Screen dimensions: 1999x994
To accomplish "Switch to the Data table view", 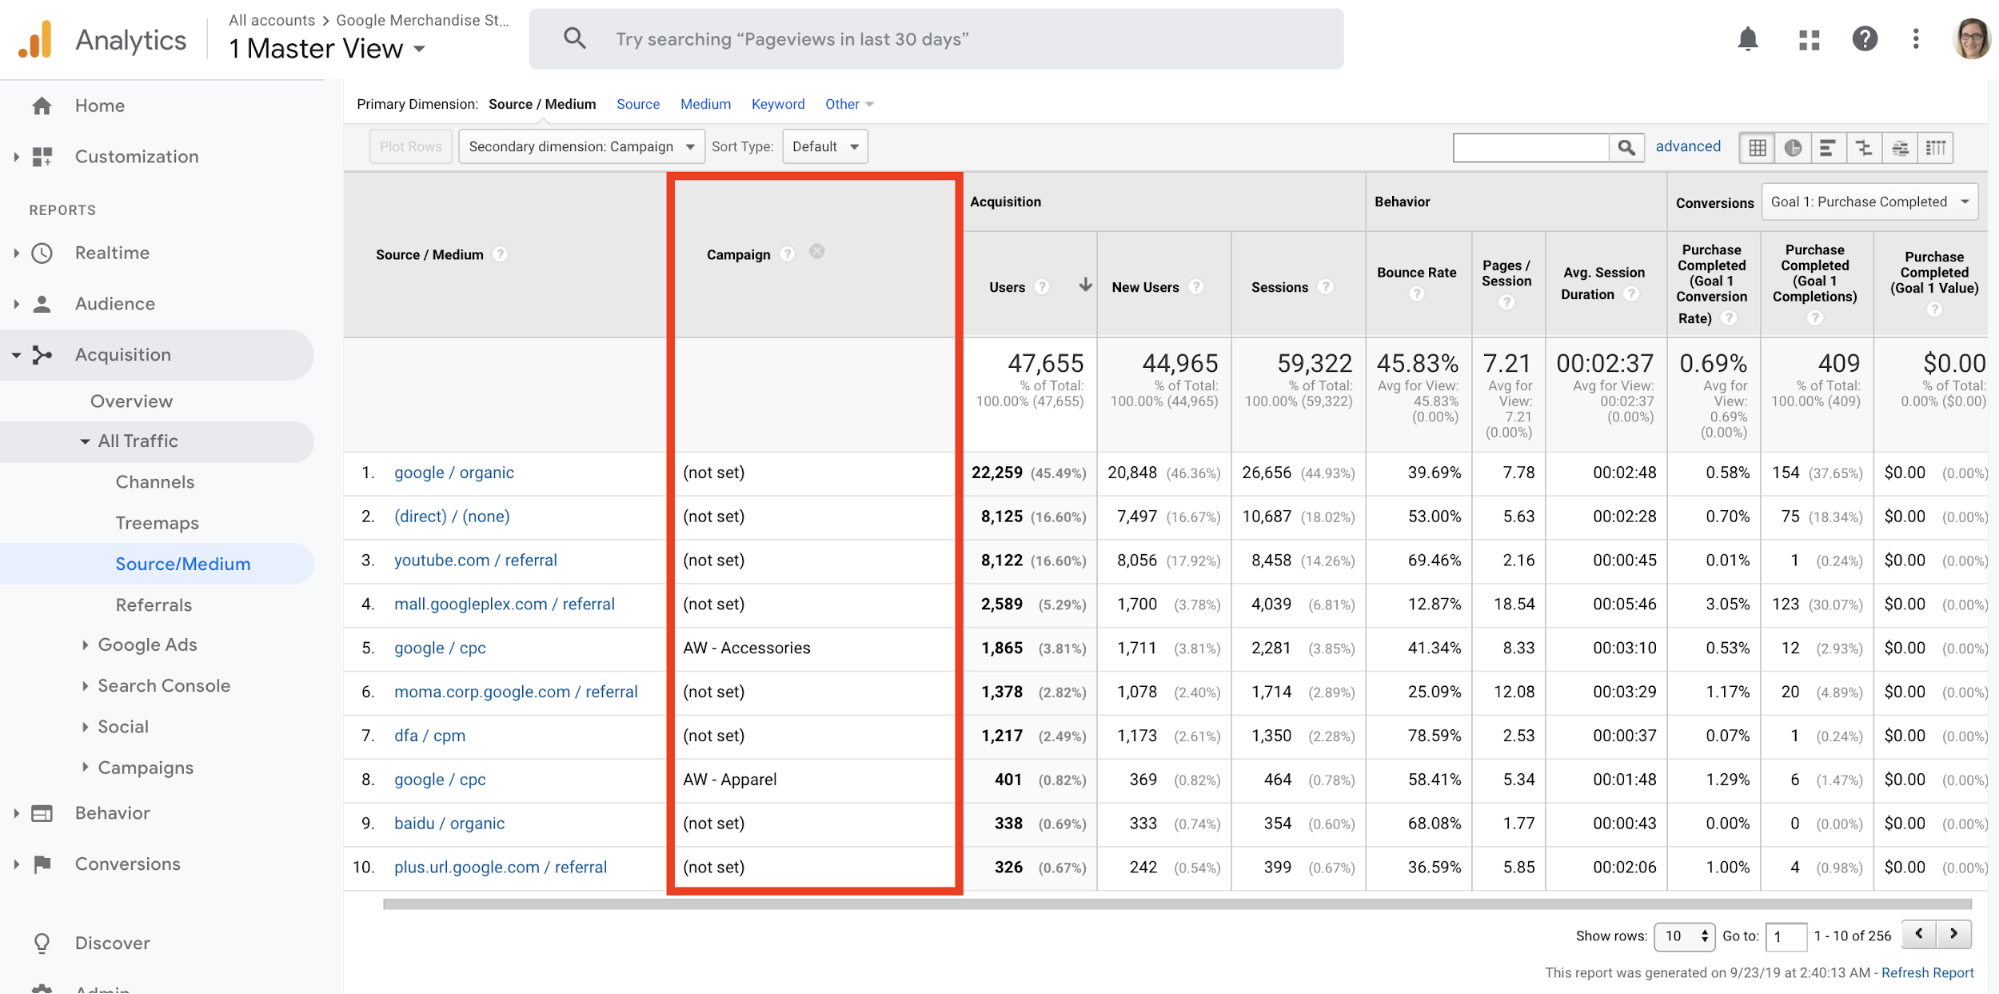I will coord(1757,148).
